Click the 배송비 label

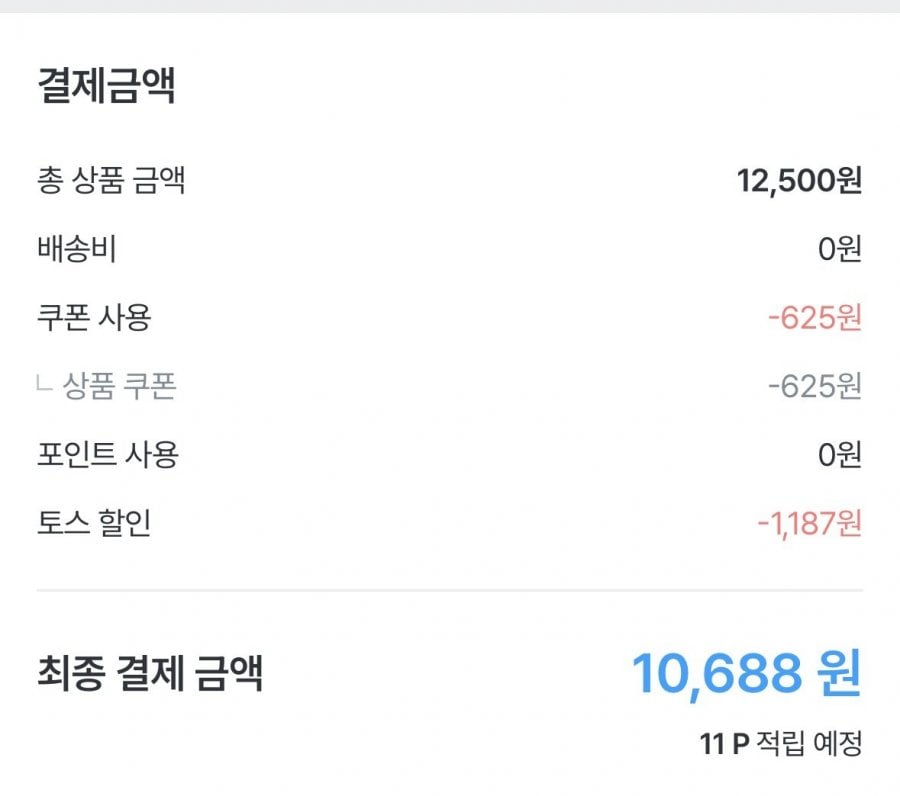point(77,250)
